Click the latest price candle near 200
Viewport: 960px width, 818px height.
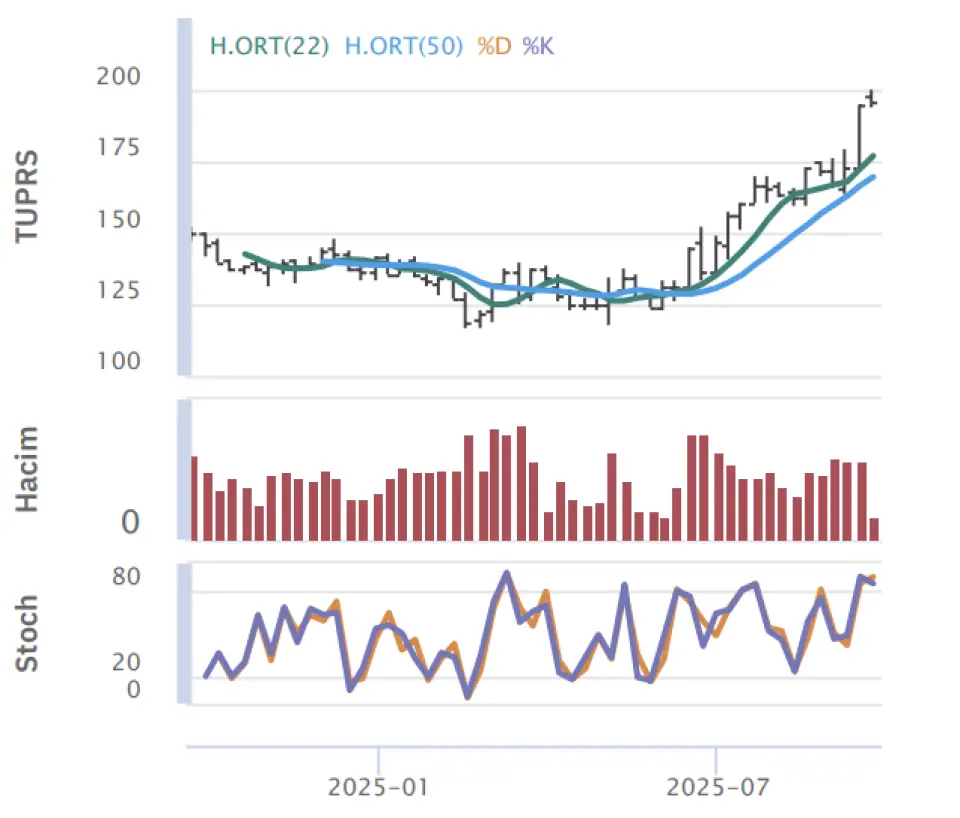pos(871,98)
